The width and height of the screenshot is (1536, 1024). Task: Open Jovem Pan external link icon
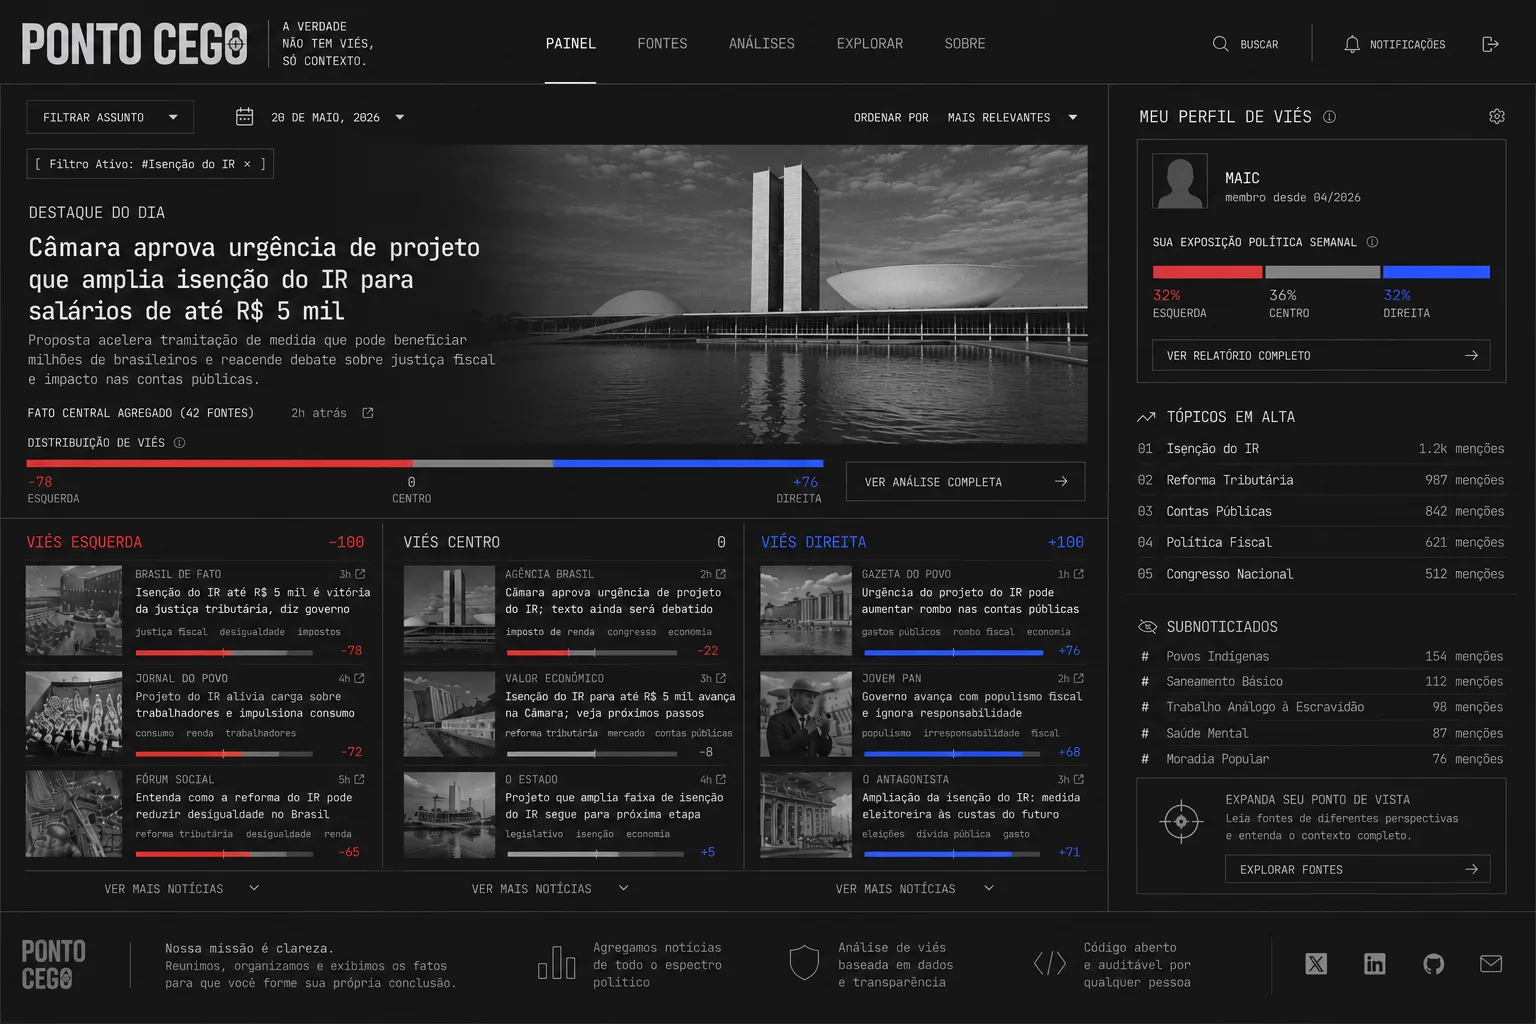pos(1078,678)
